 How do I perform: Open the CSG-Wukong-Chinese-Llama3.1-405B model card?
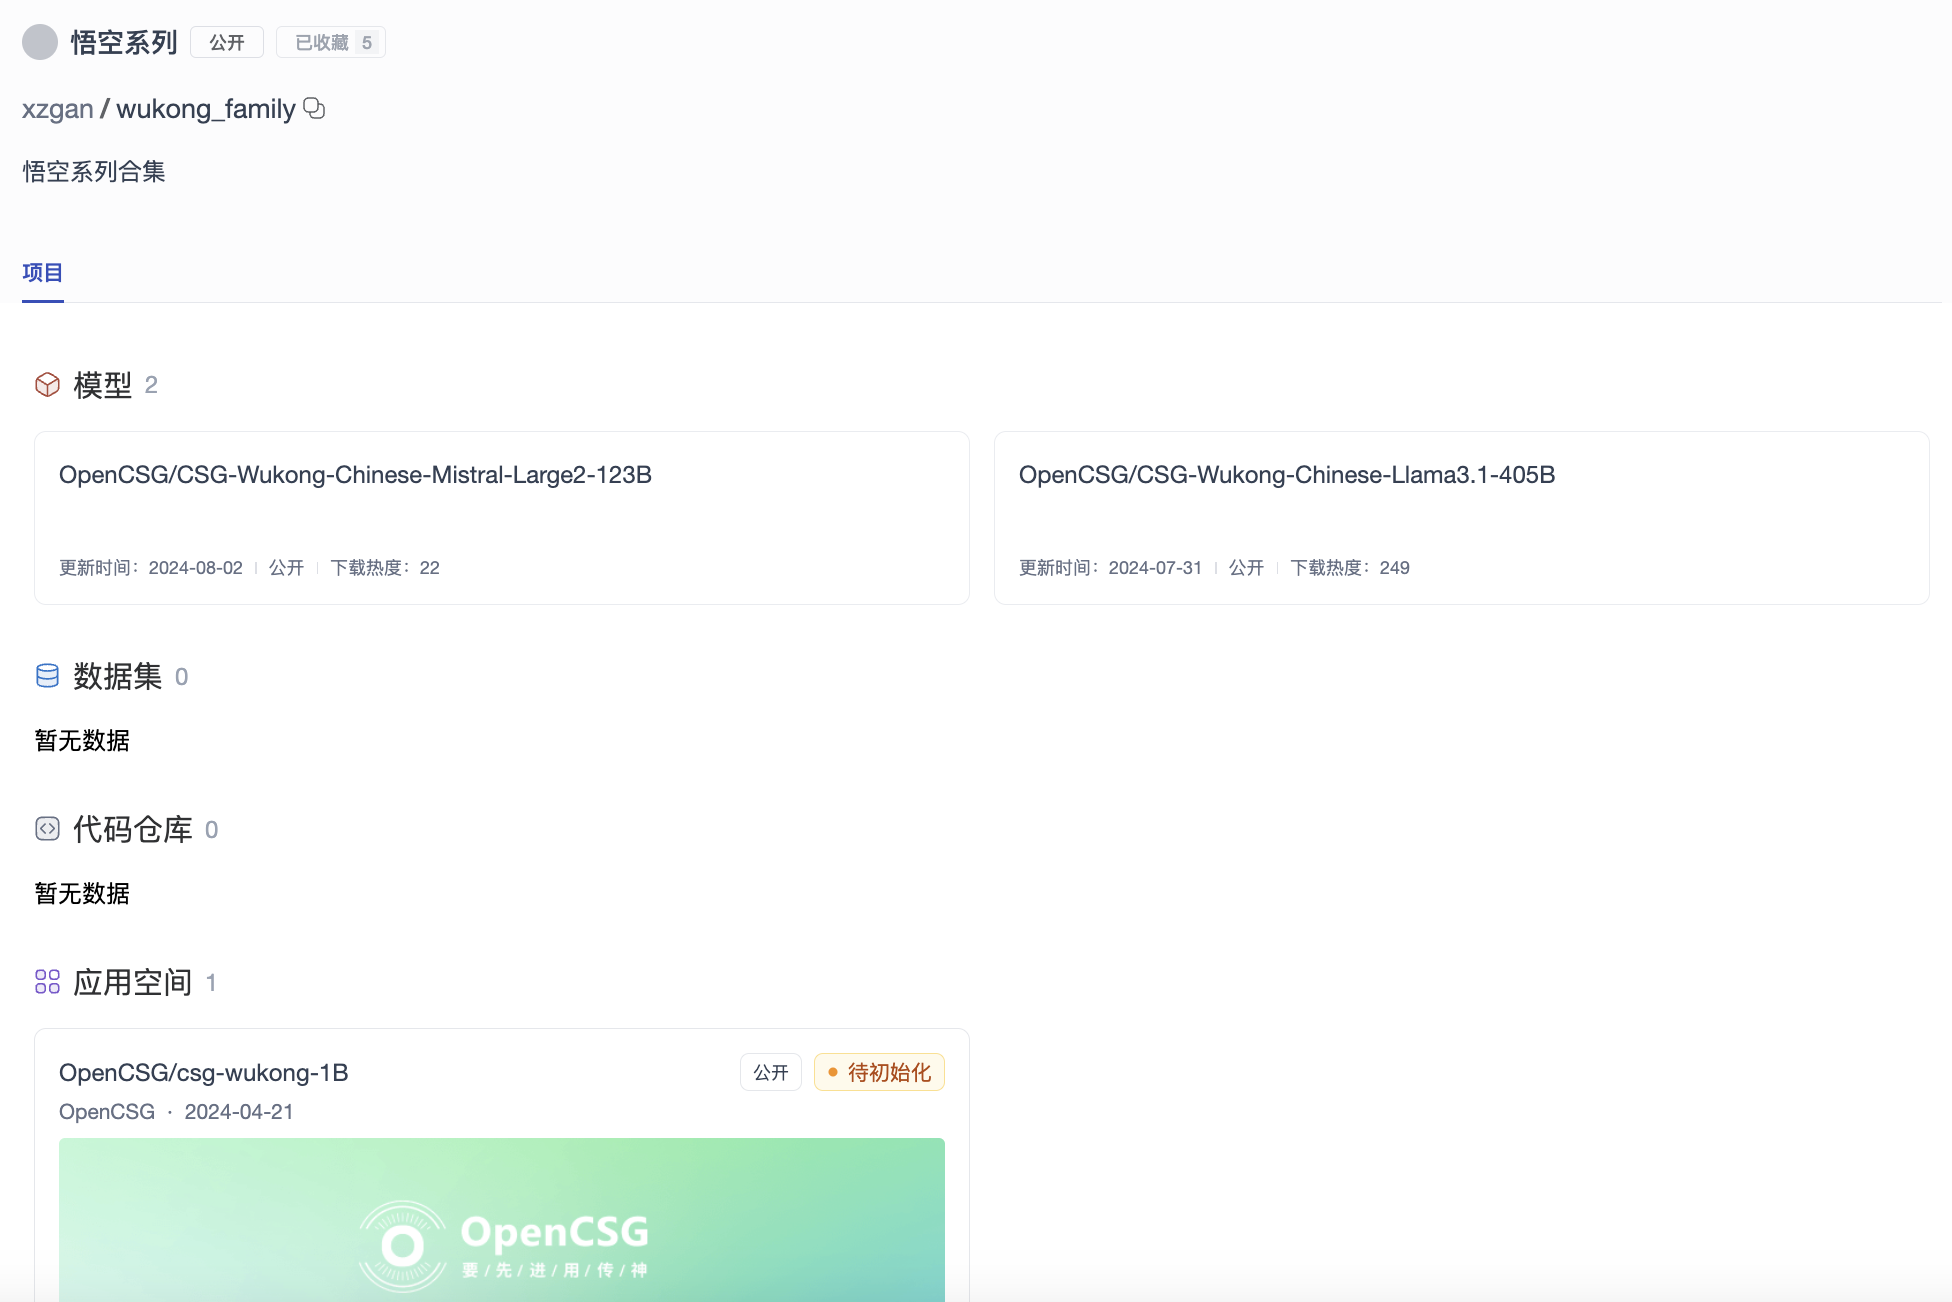(1286, 475)
